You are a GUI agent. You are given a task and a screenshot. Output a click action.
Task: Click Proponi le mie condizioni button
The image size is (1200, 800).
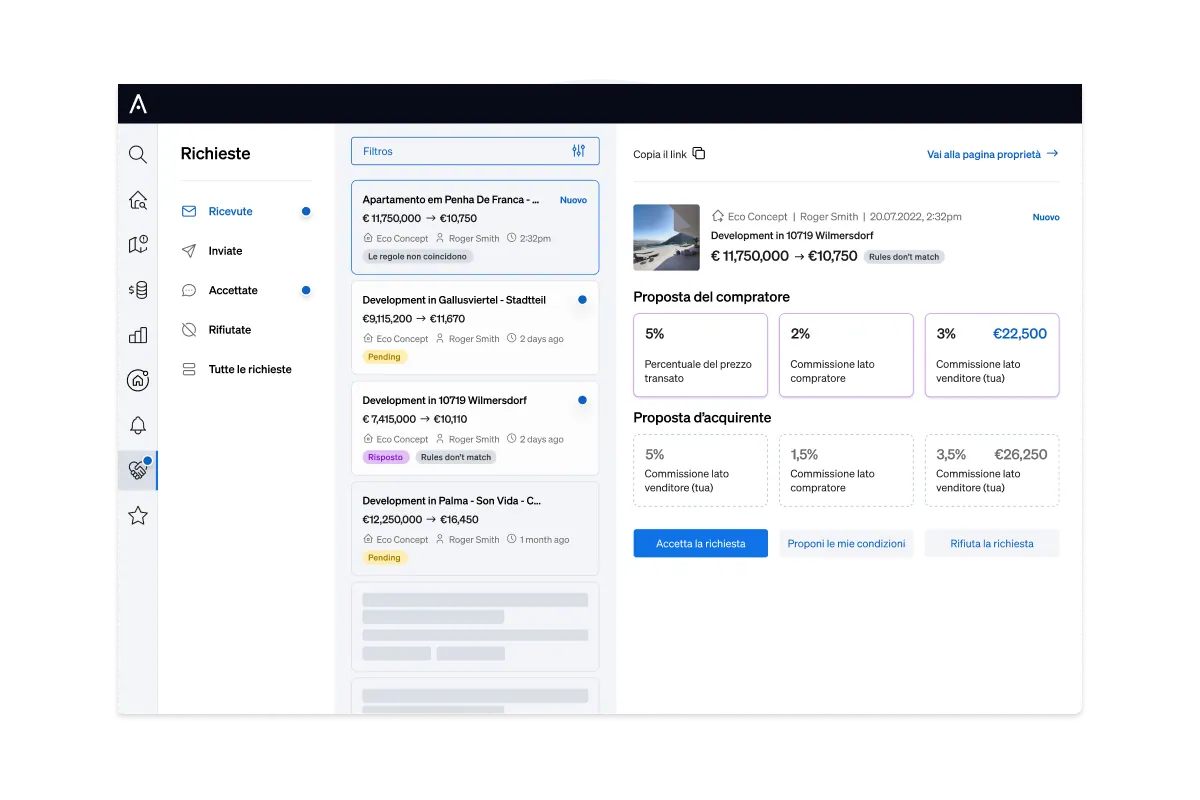coord(846,543)
